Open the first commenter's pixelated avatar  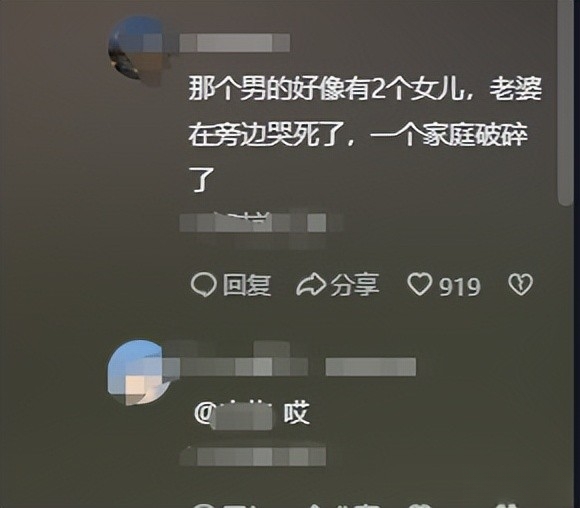[139, 50]
